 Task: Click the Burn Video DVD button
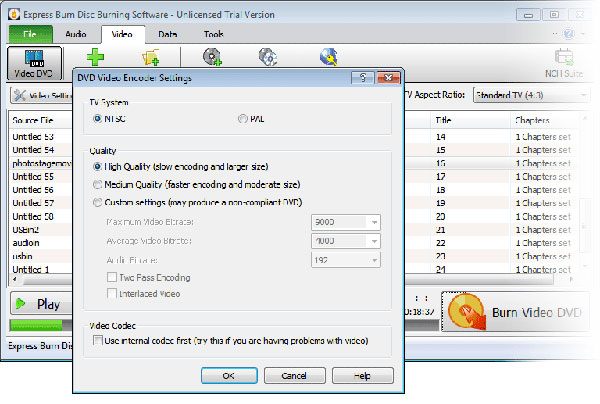click(x=515, y=311)
